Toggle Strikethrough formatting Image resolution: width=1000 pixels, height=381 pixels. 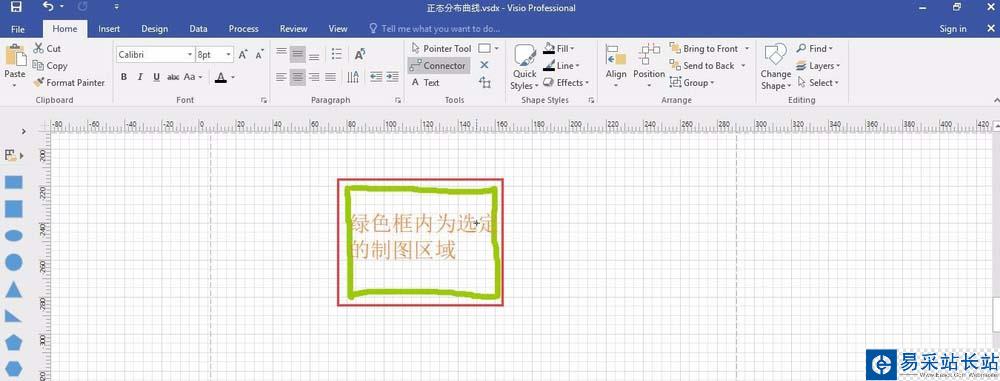click(173, 77)
